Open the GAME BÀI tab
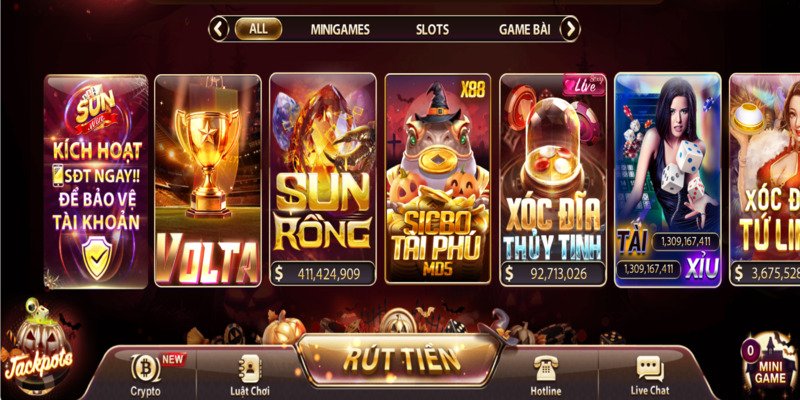 click(524, 30)
